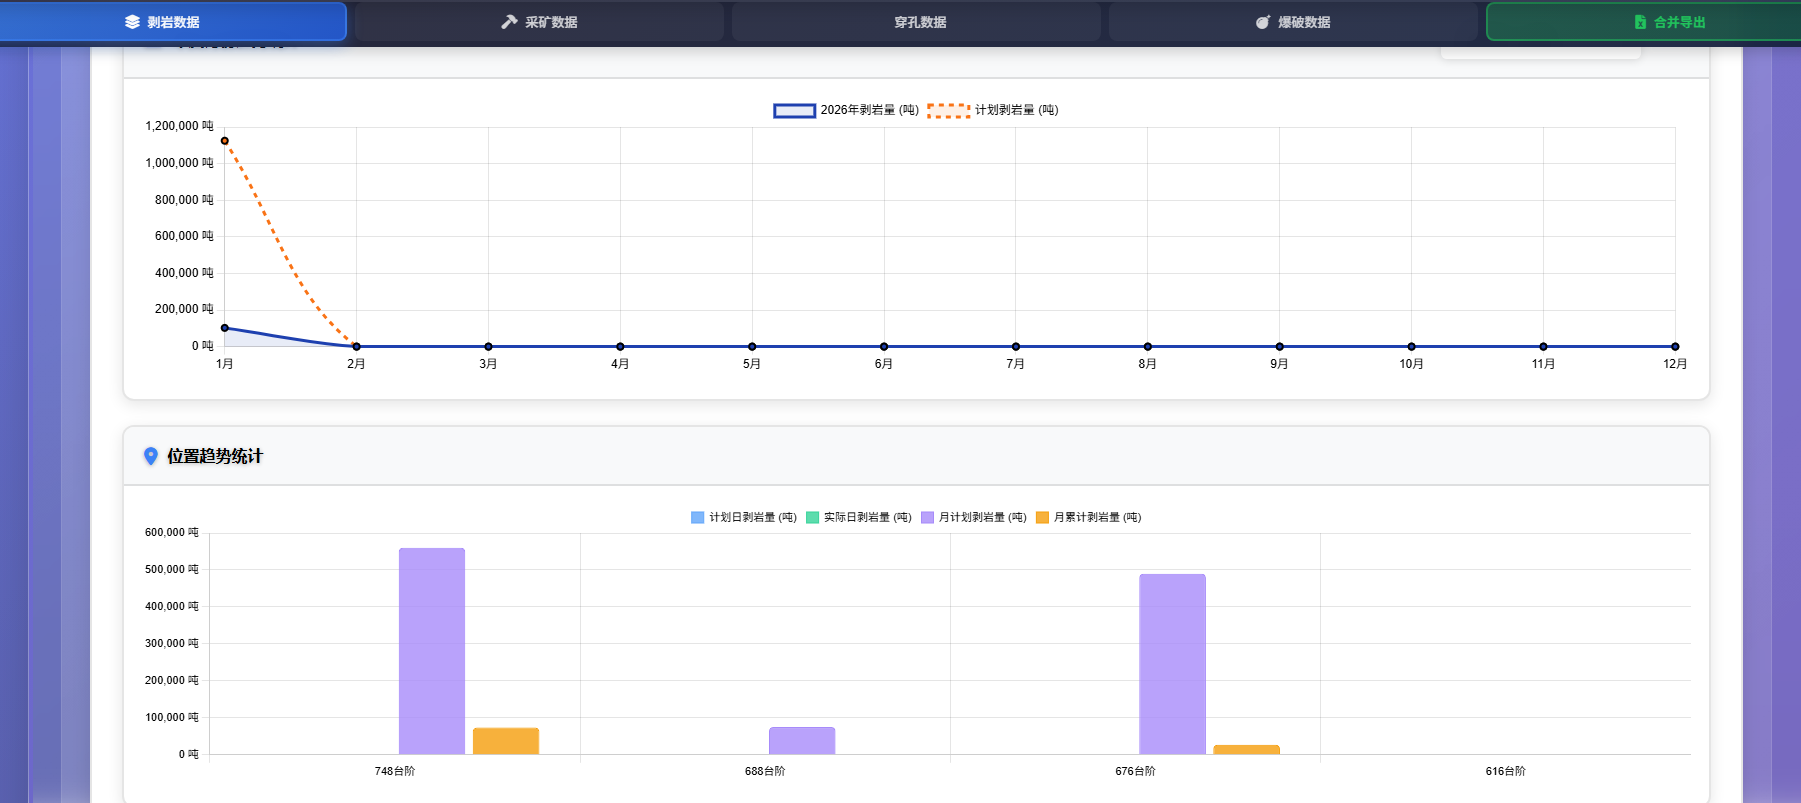
Task: Select the 6月 data point on line chart
Action: pos(884,347)
